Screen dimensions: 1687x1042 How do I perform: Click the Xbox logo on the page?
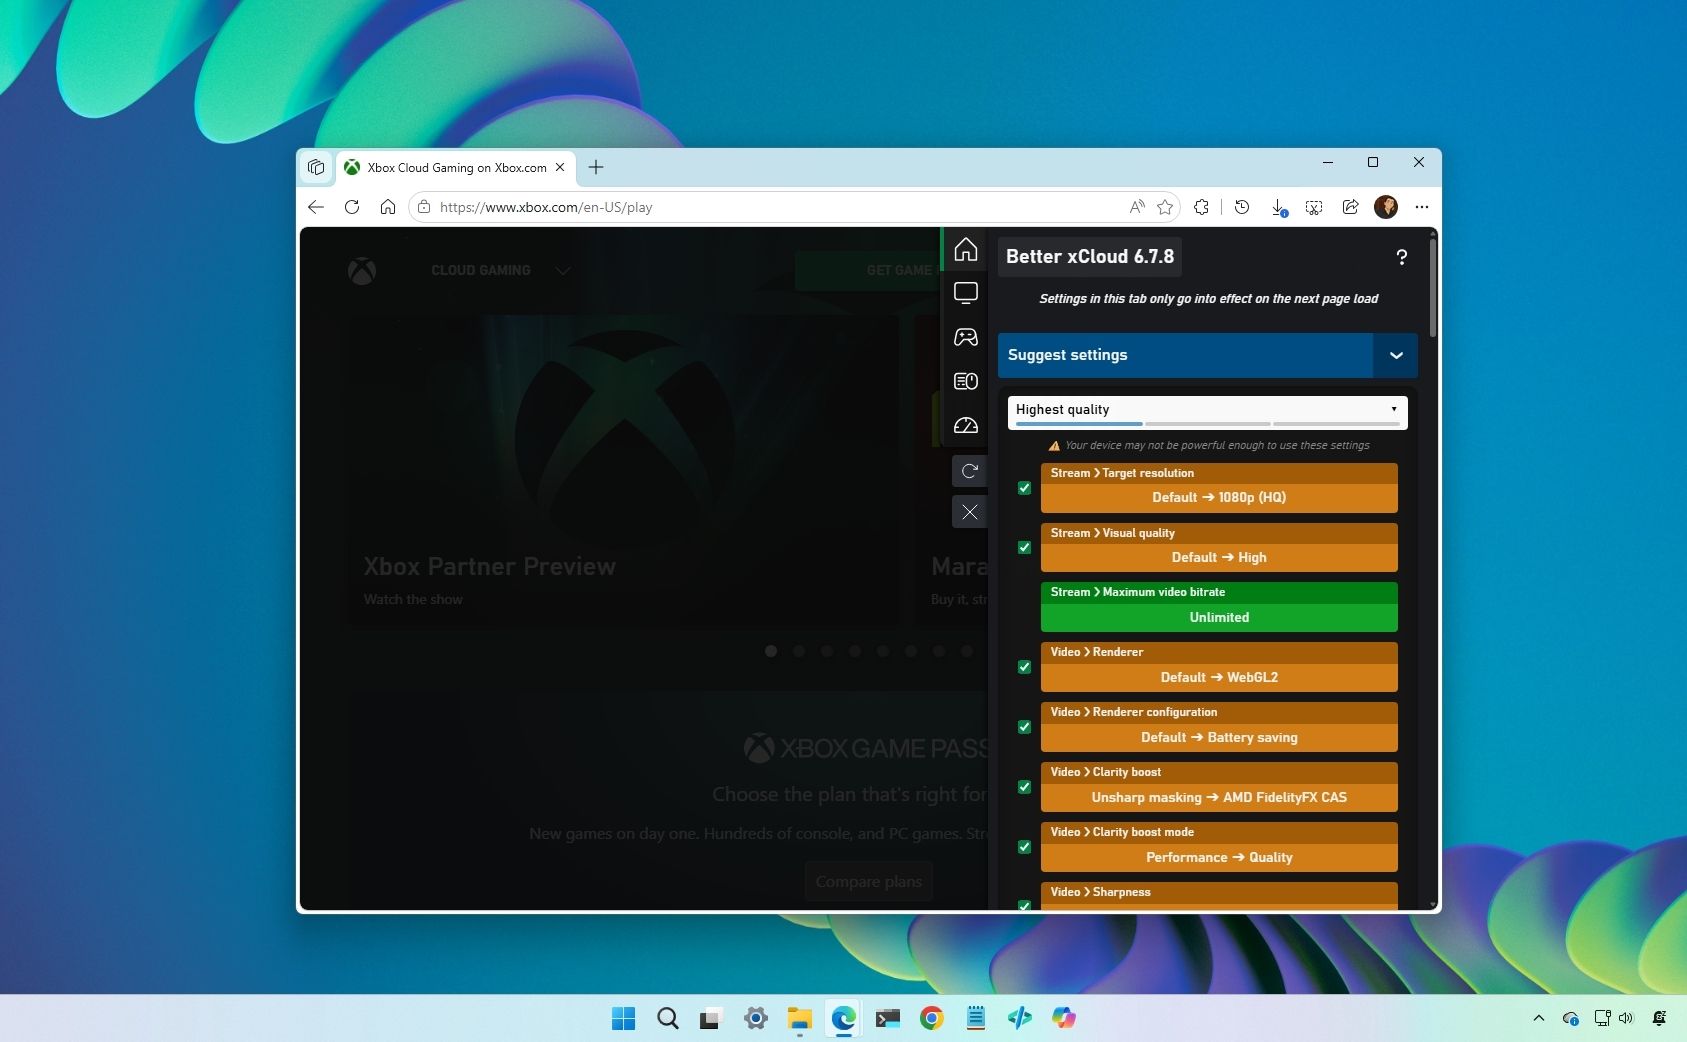coord(362,270)
